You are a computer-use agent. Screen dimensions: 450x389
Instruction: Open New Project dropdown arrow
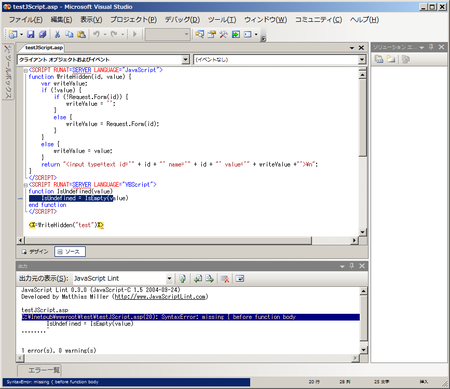pyautogui.click(x=21, y=34)
